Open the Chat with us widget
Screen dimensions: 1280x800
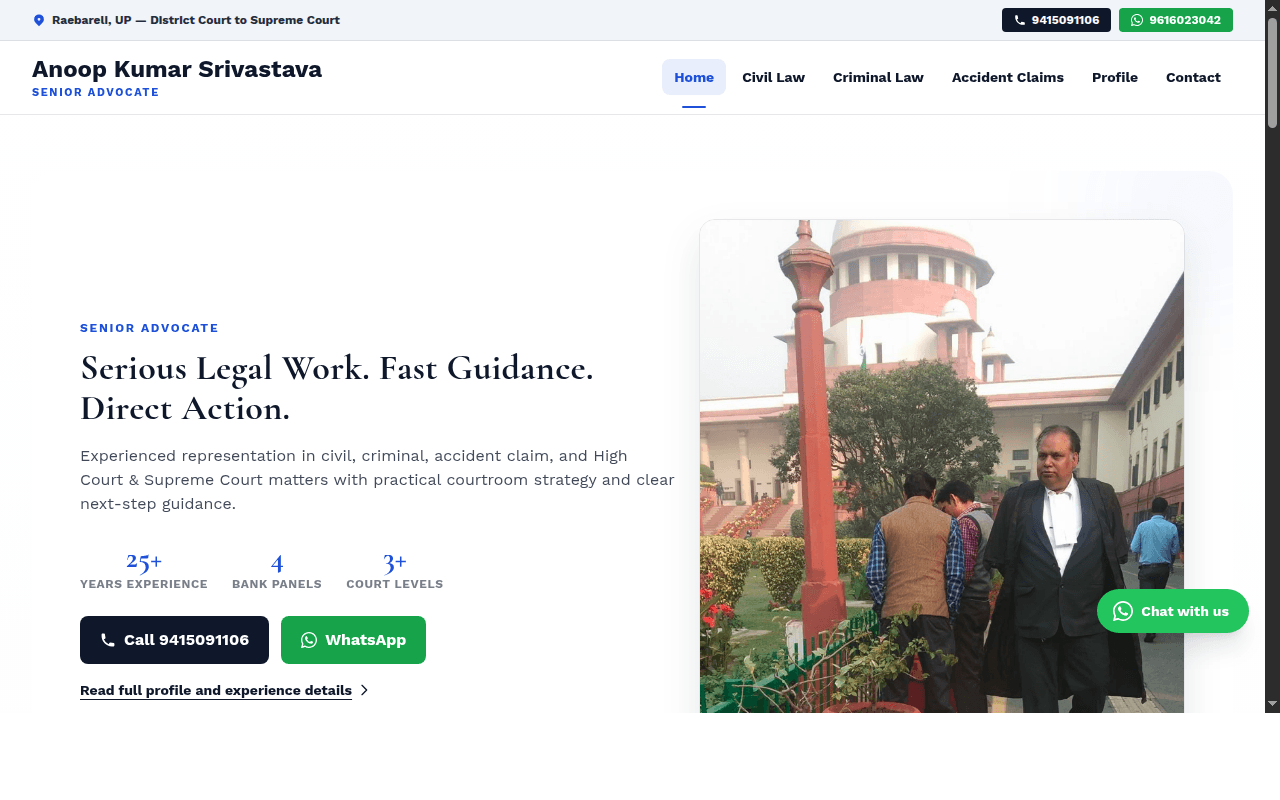tap(1173, 611)
